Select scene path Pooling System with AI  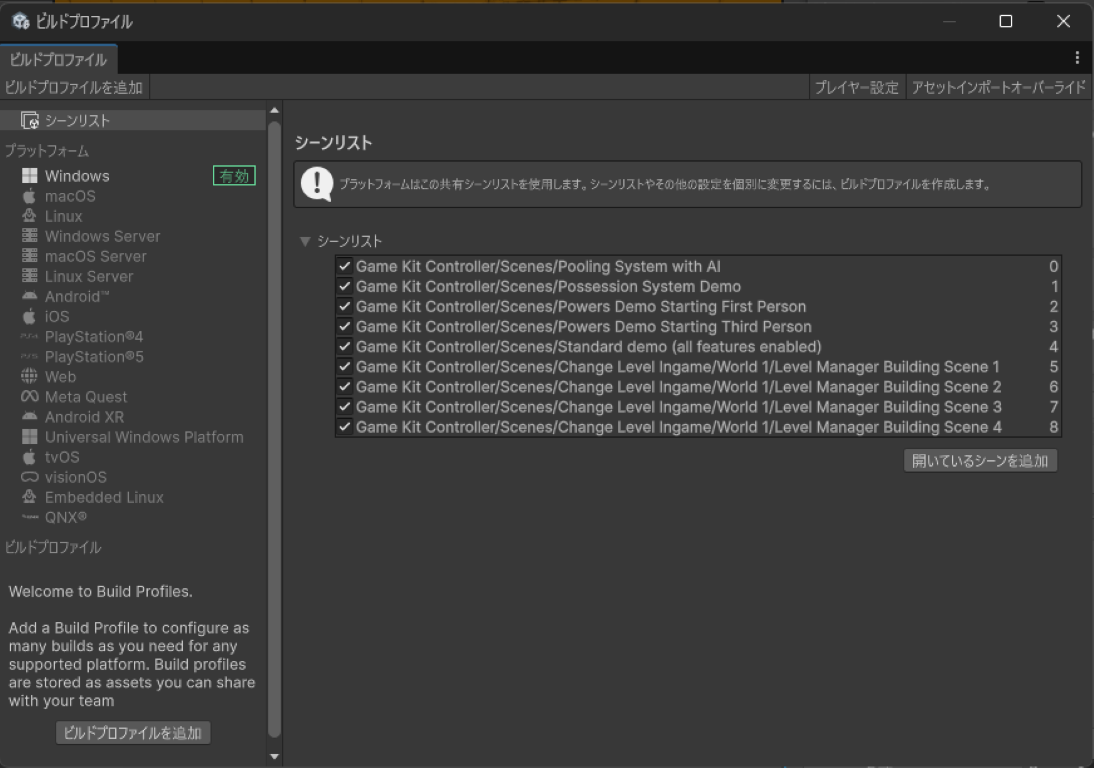(x=538, y=266)
